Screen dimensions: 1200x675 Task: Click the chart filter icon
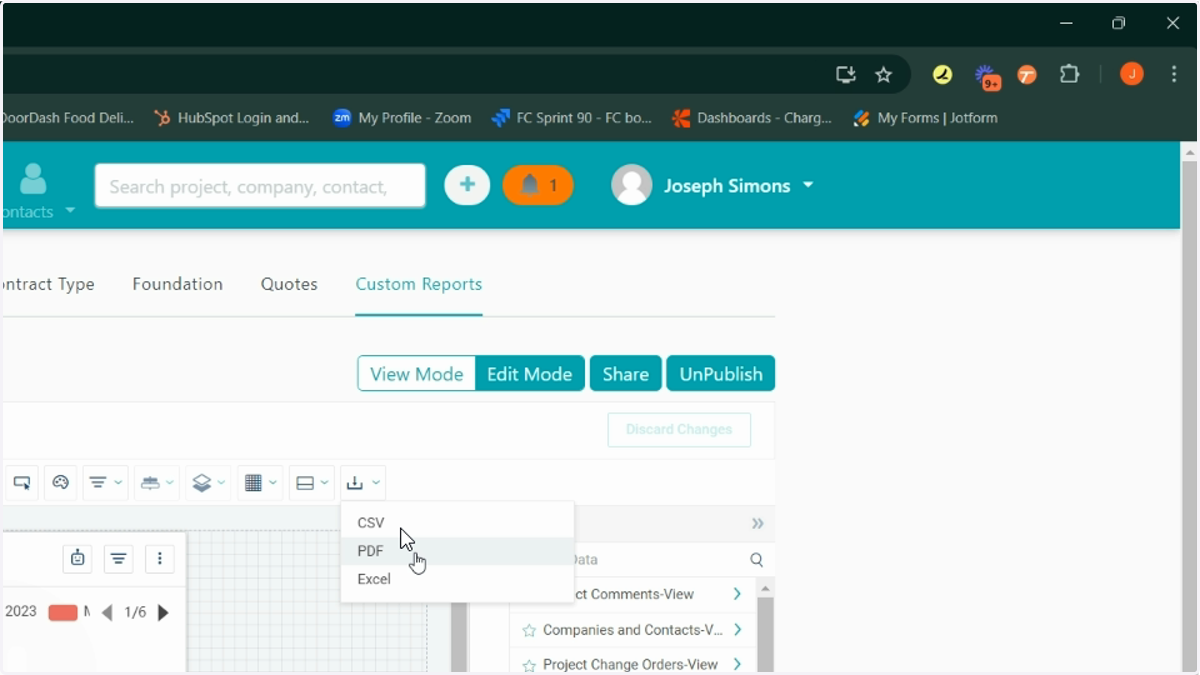(118, 559)
